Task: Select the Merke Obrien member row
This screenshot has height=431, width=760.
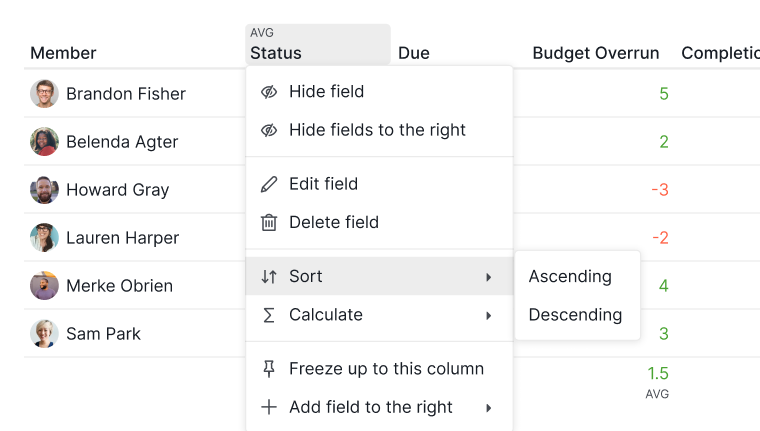Action: (x=135, y=286)
